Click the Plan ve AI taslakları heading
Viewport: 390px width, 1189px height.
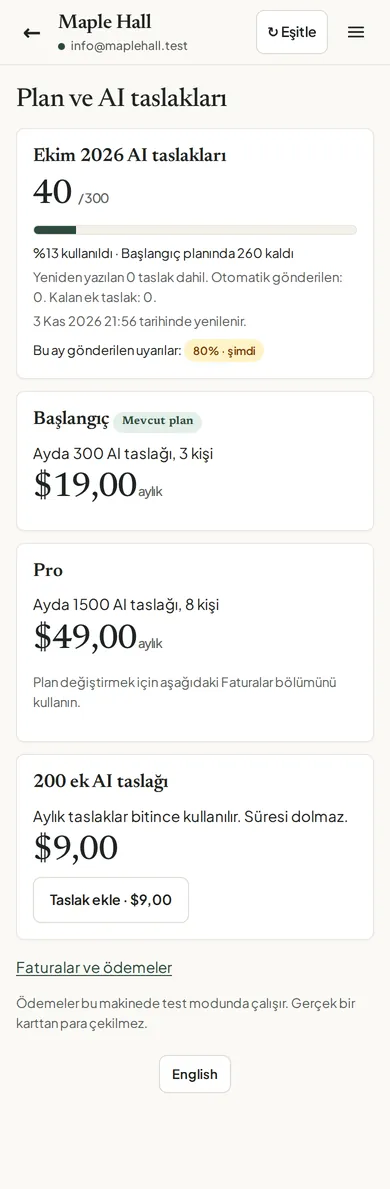pyautogui.click(x=121, y=99)
